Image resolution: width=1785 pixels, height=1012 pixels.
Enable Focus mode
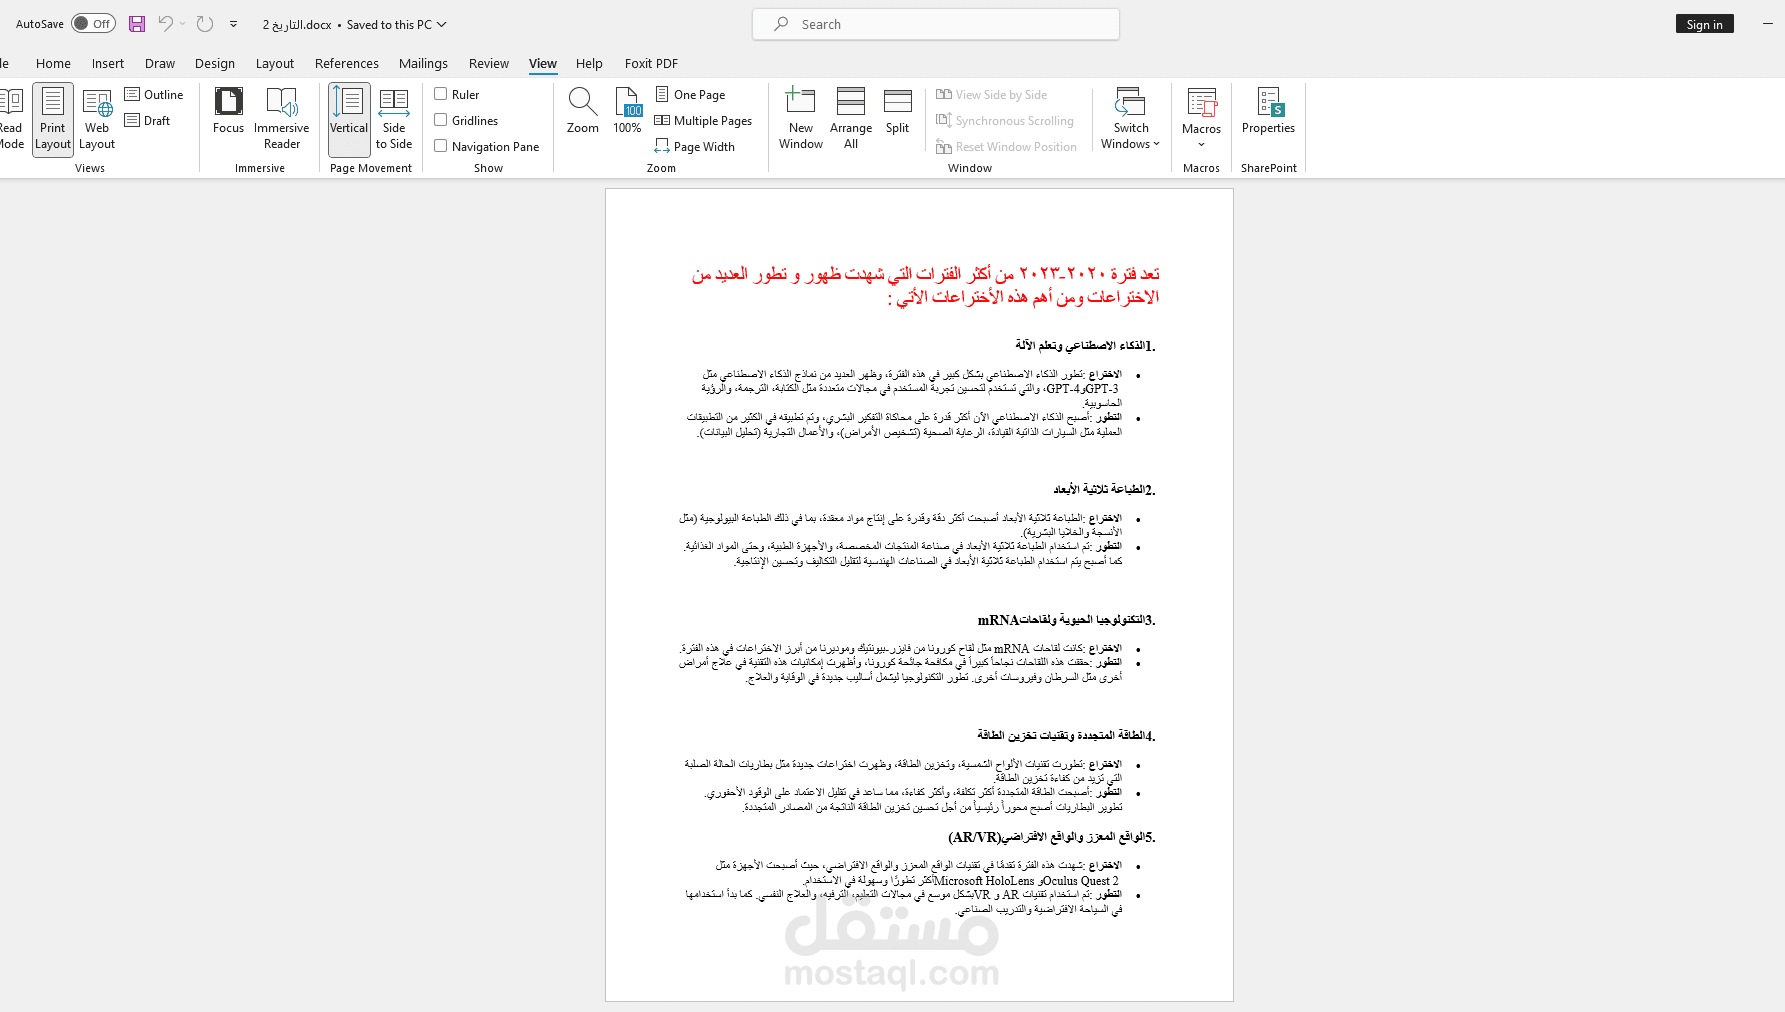click(x=228, y=111)
